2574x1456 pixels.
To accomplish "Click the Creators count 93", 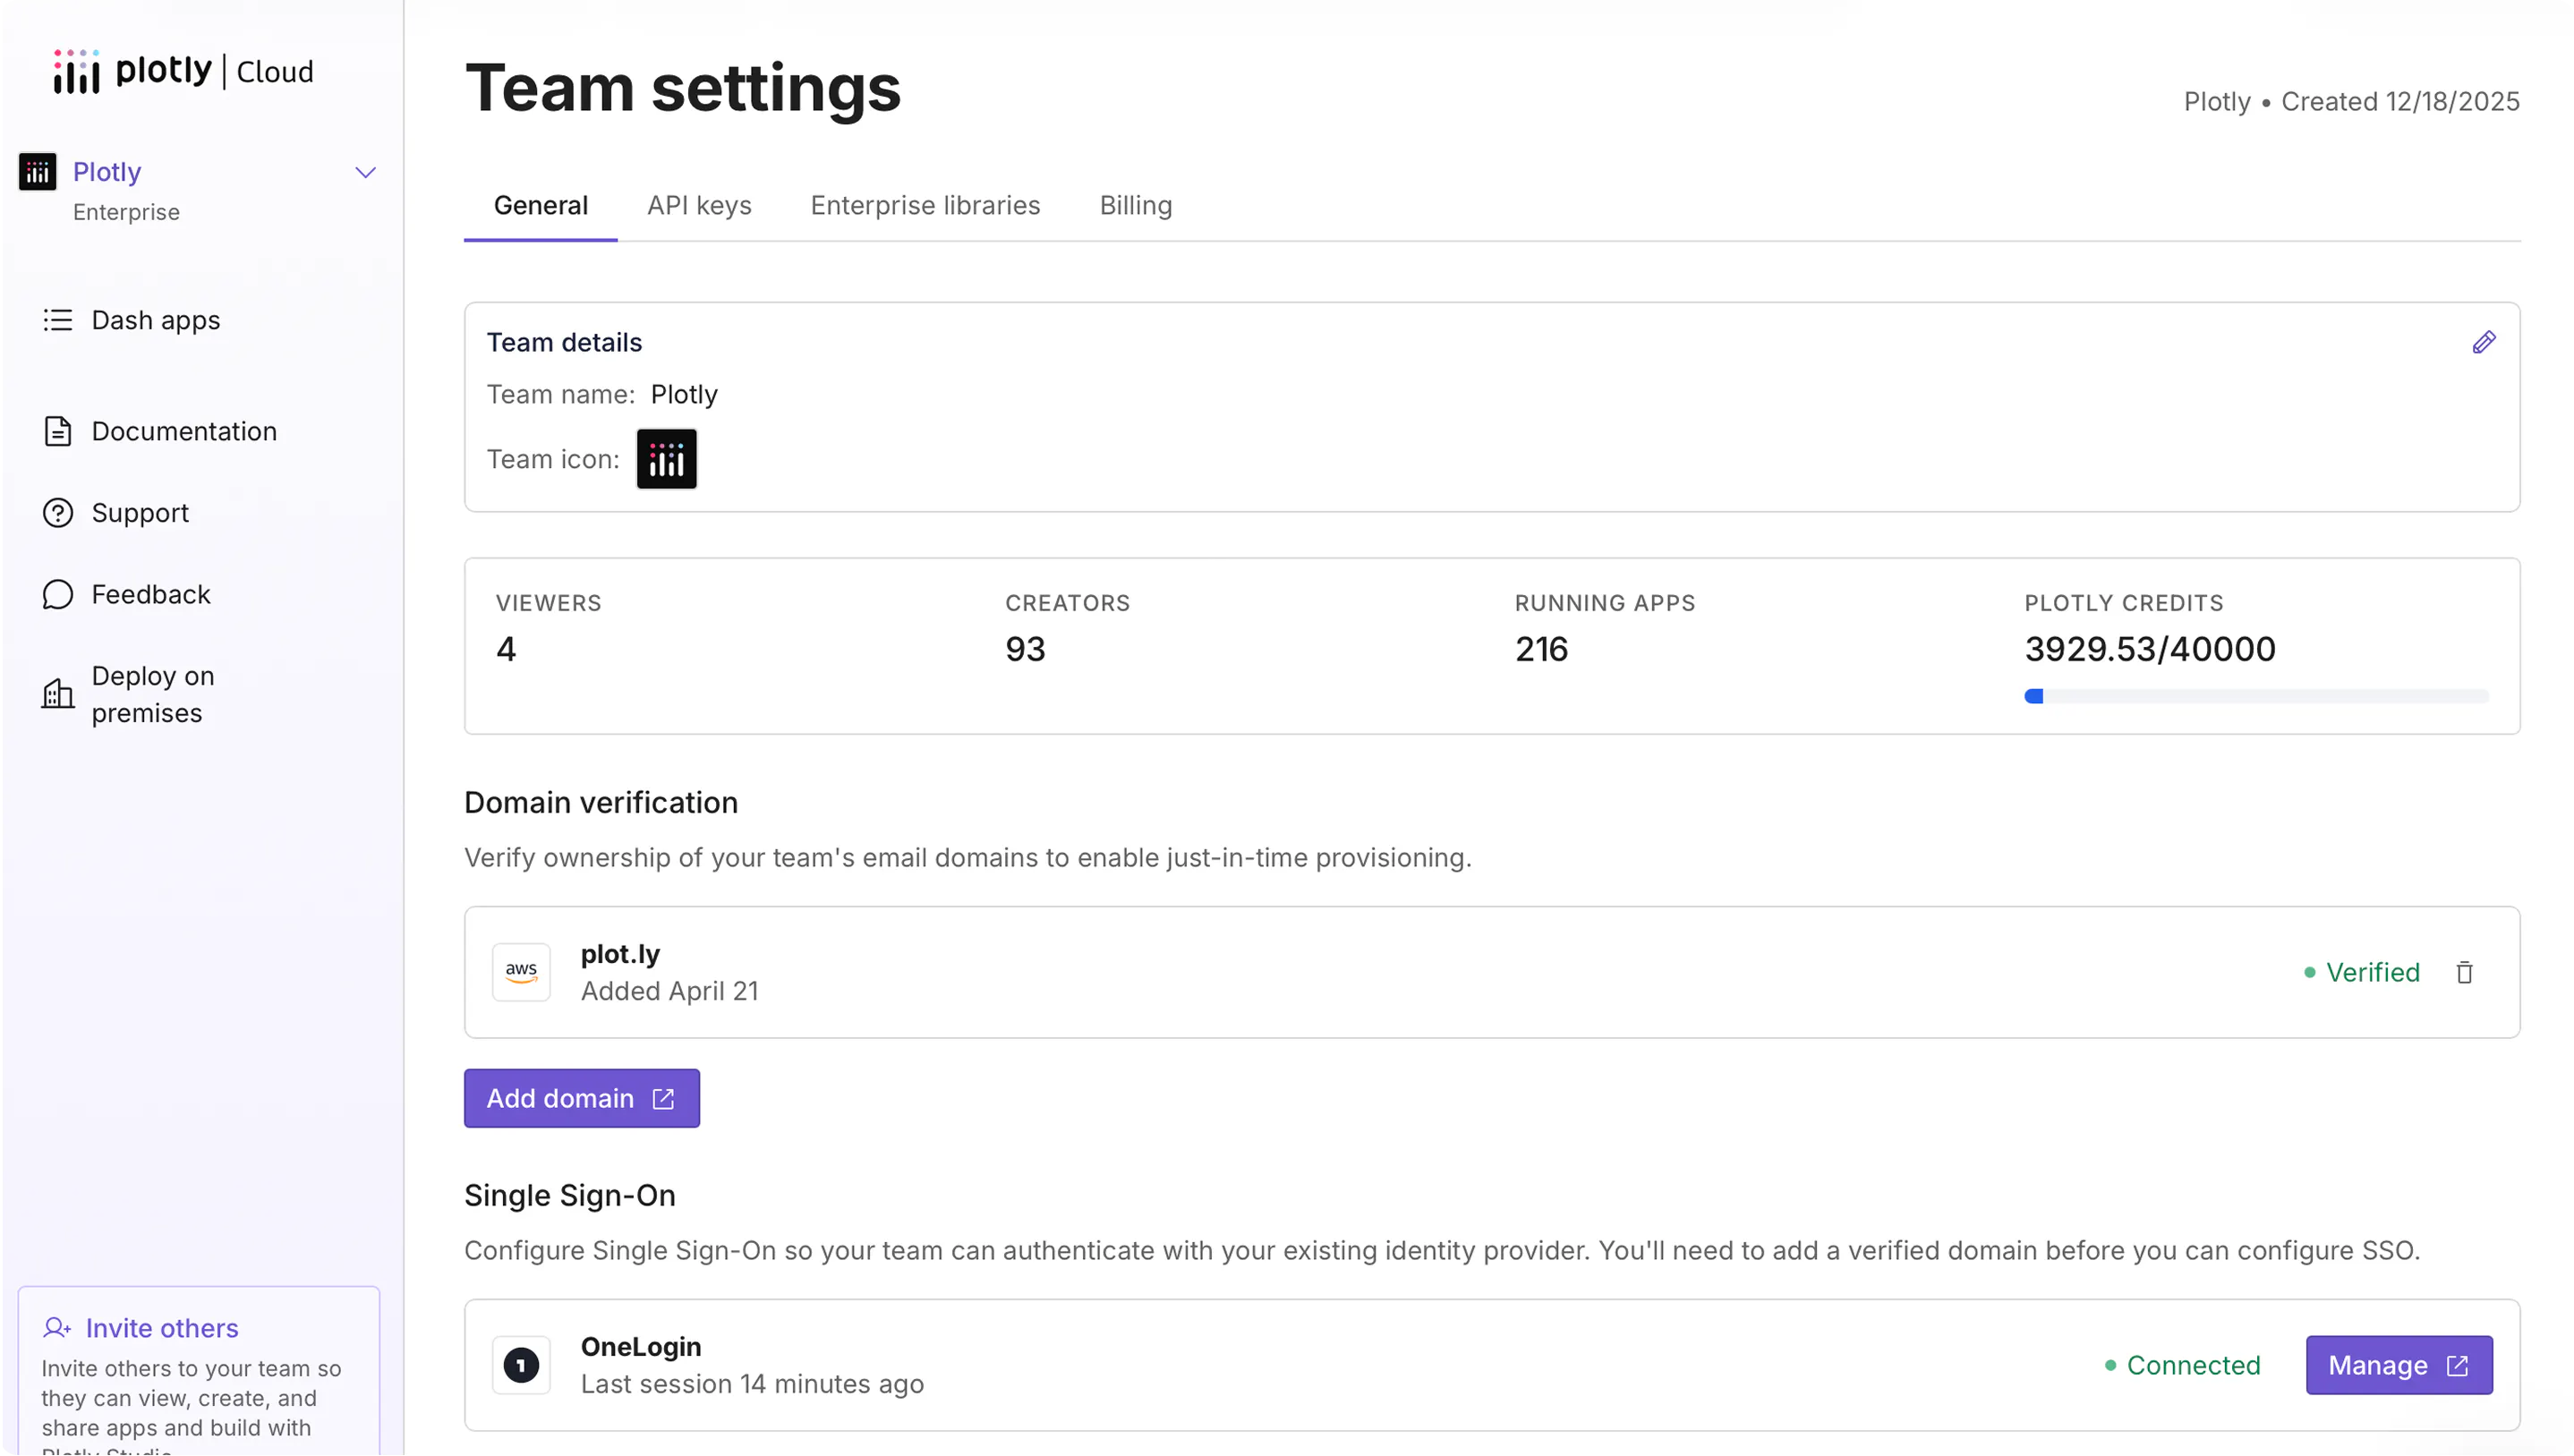I will [1025, 649].
